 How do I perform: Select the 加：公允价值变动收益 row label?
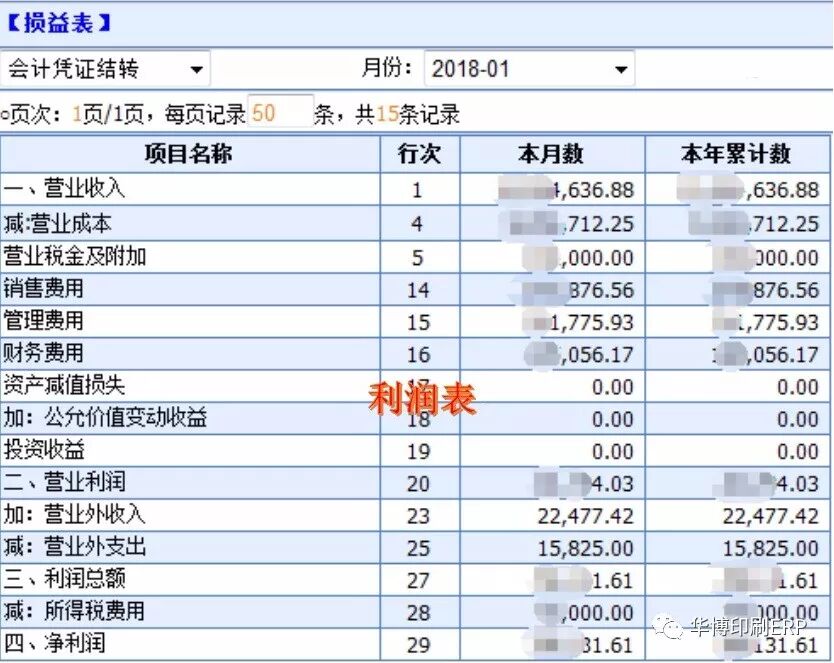[105, 418]
